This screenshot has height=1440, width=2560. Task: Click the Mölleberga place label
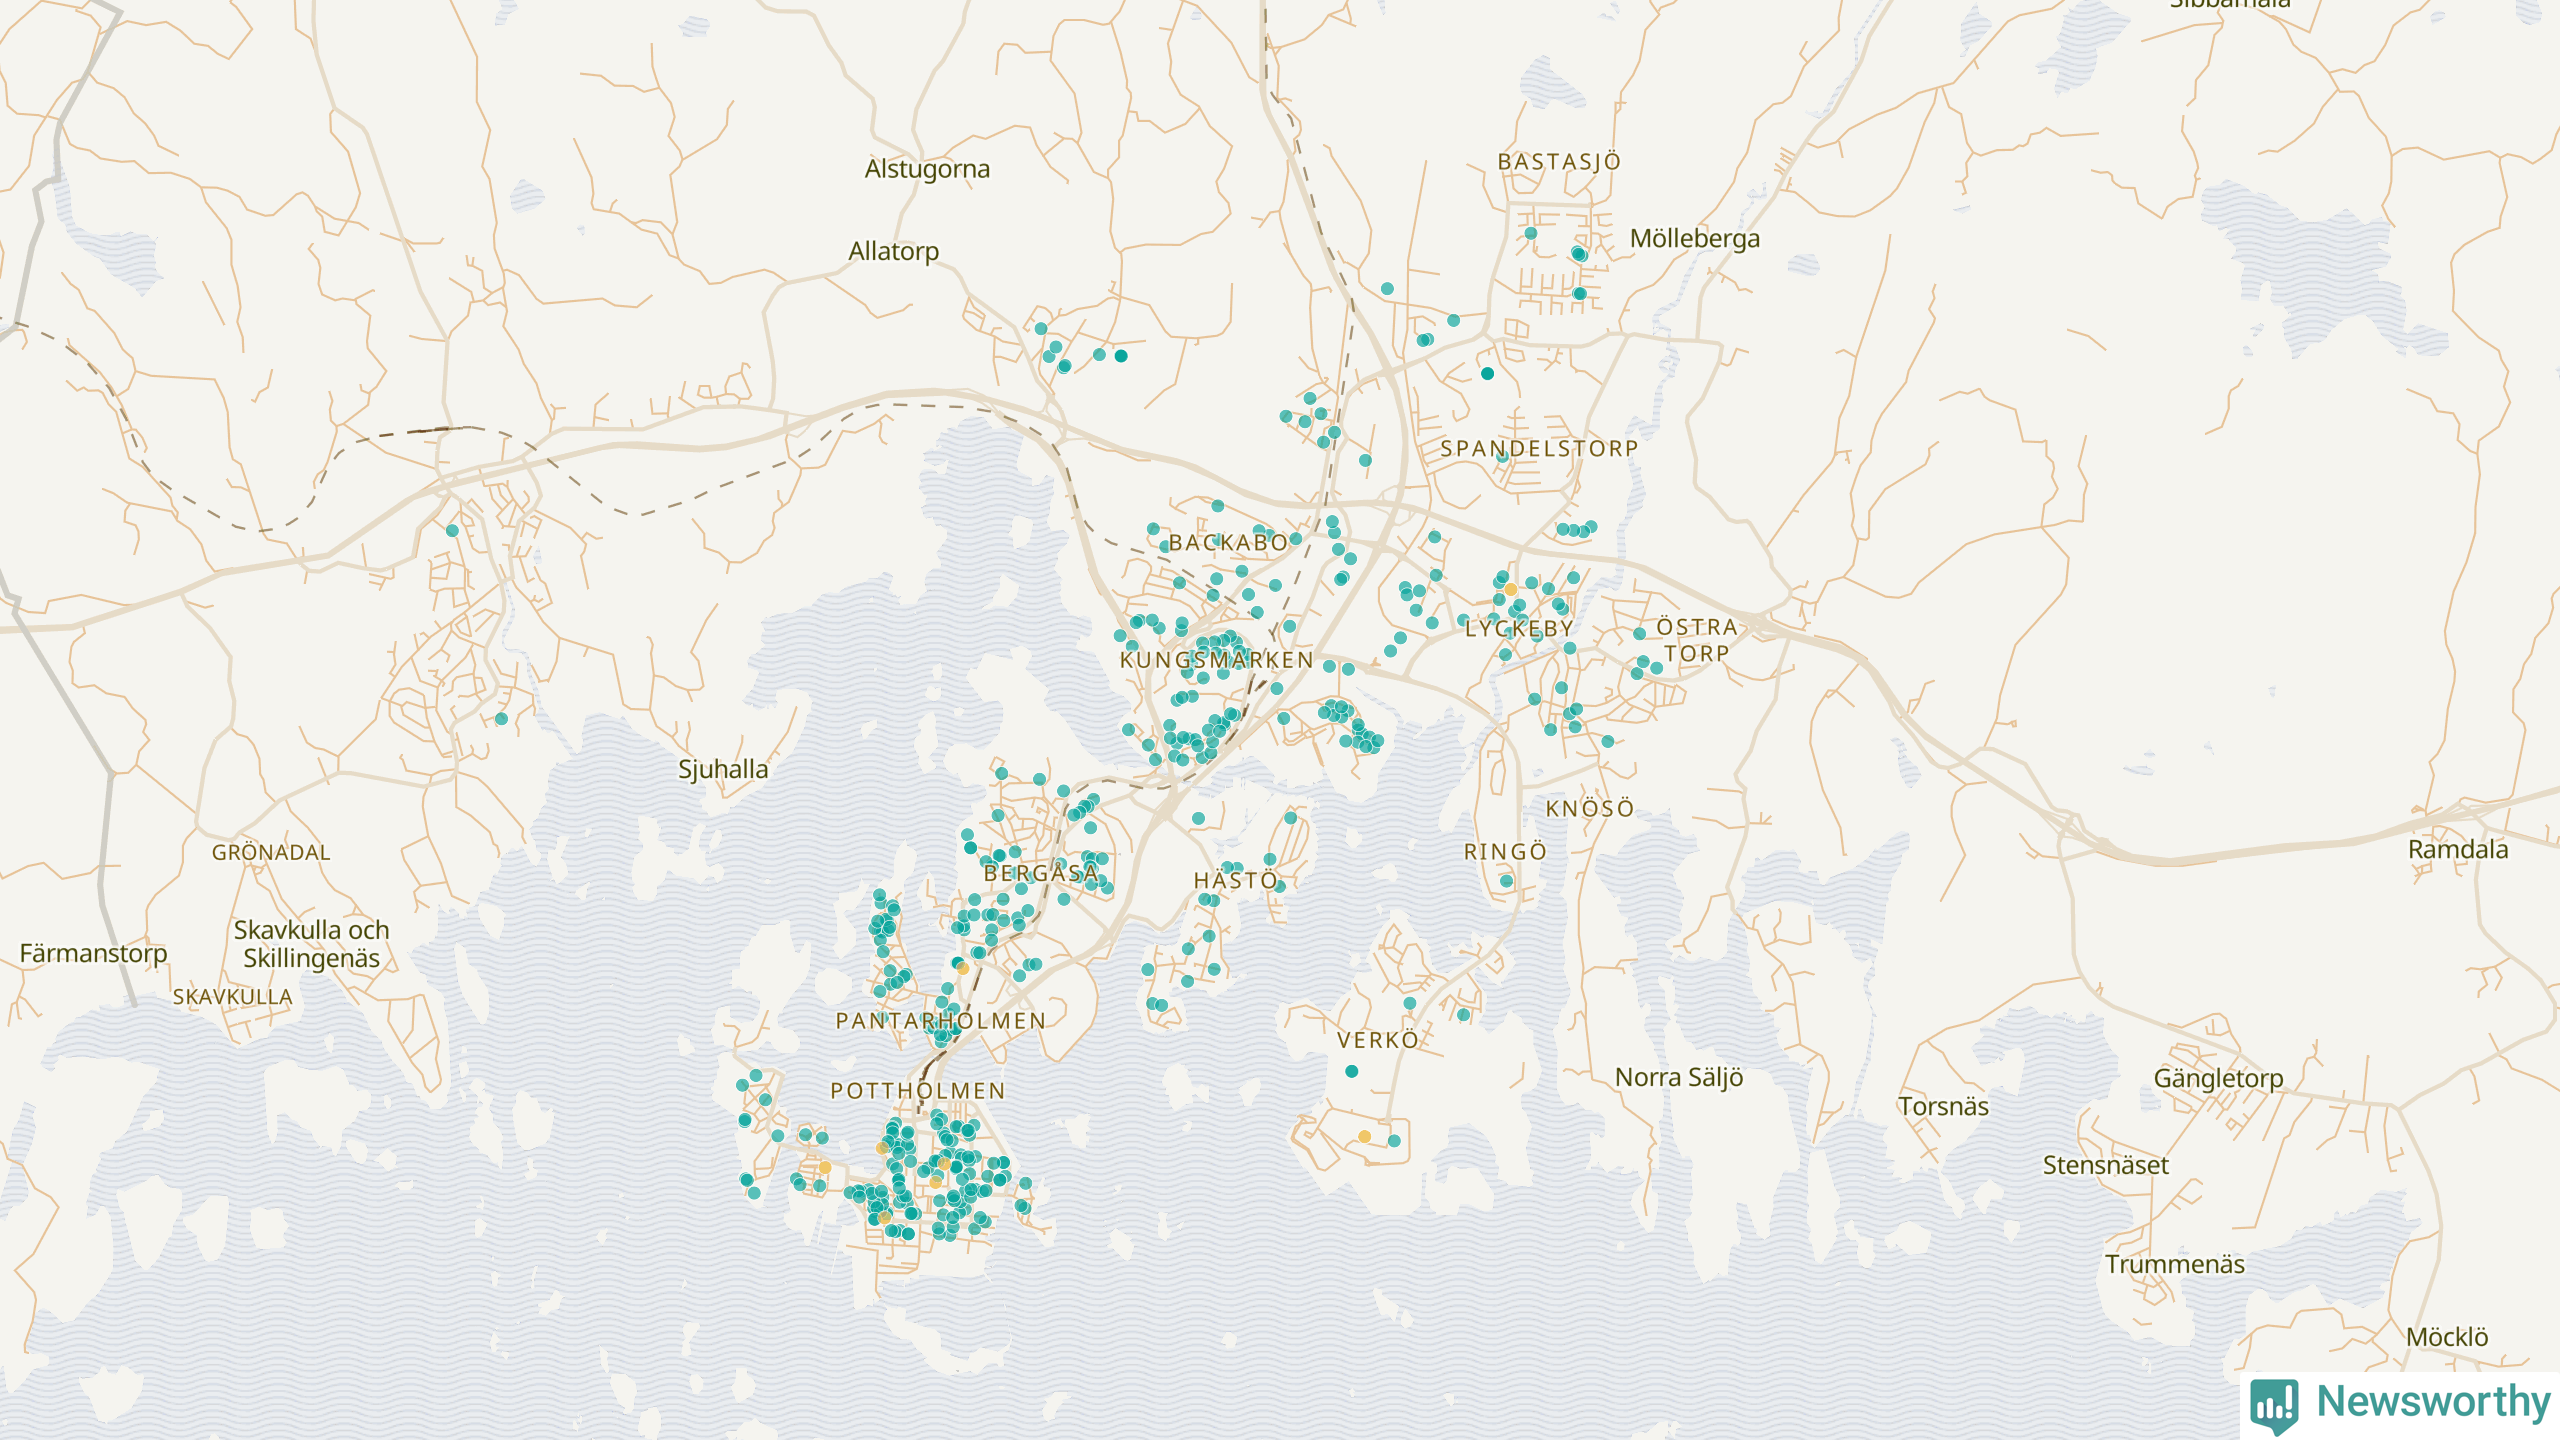[x=1694, y=238]
